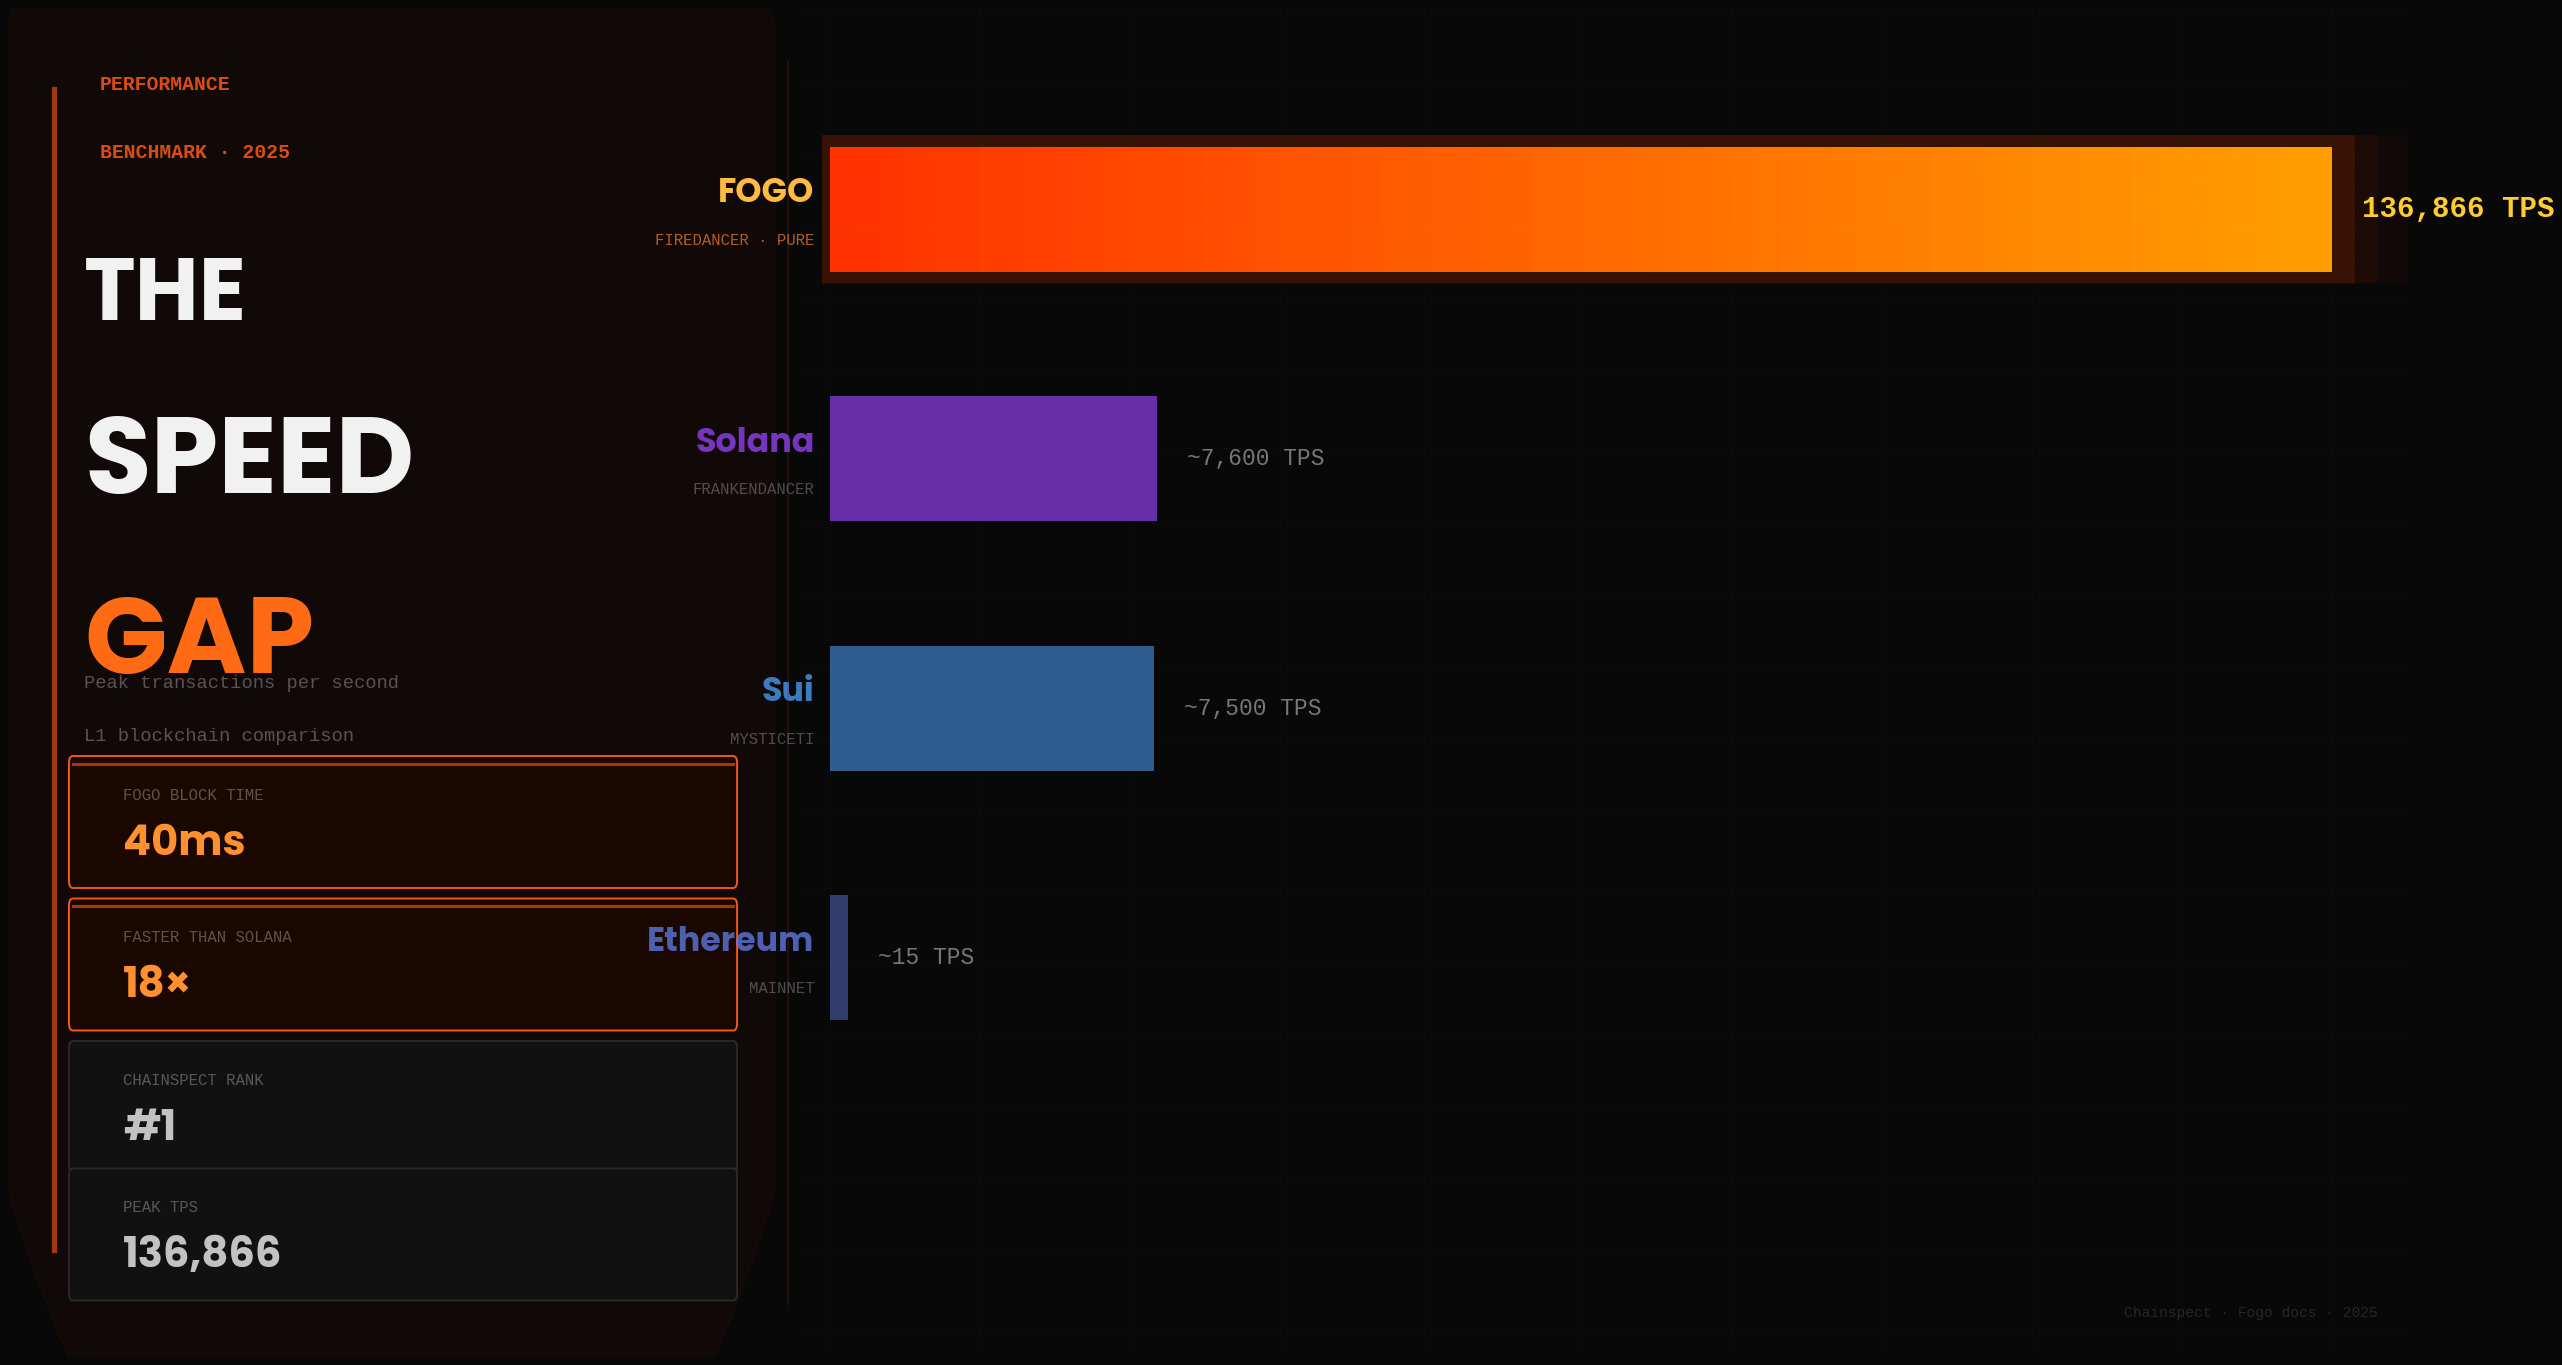Click the 136,866 TPS value label
This screenshot has height=1365, width=2562.
[x=2457, y=208]
